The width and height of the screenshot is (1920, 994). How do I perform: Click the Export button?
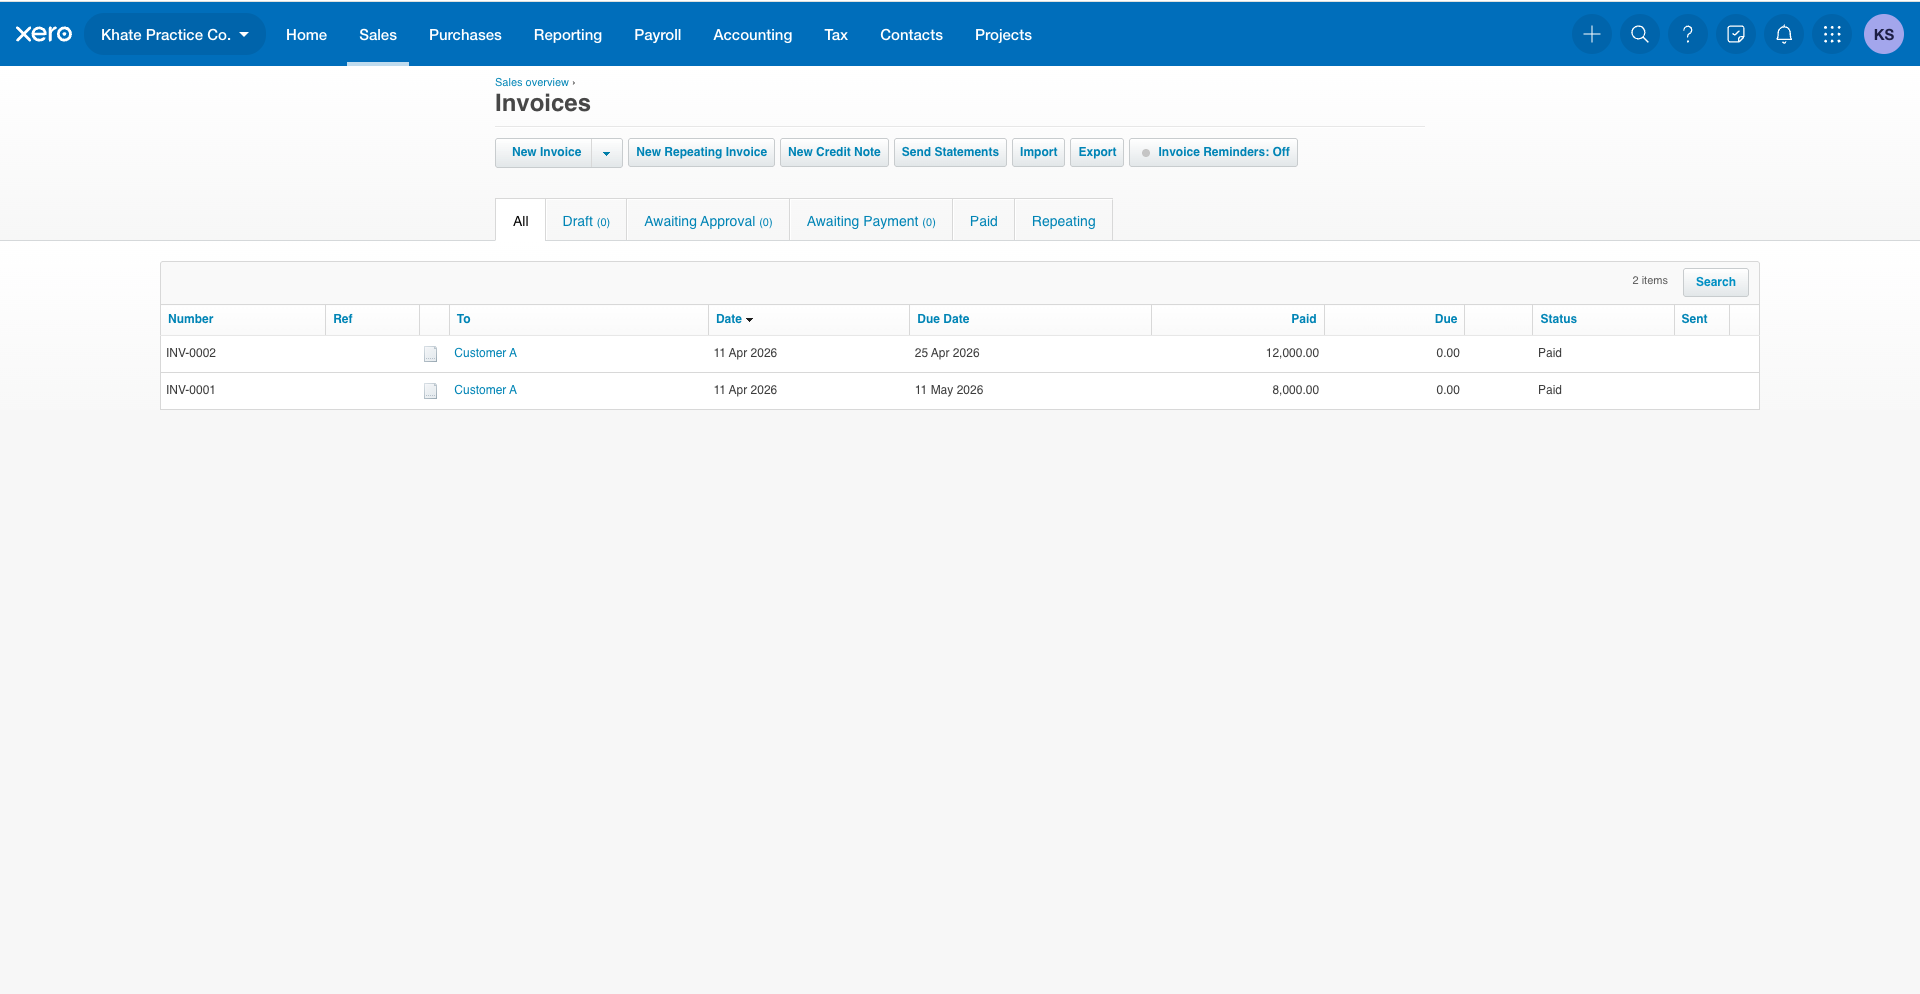coord(1097,152)
